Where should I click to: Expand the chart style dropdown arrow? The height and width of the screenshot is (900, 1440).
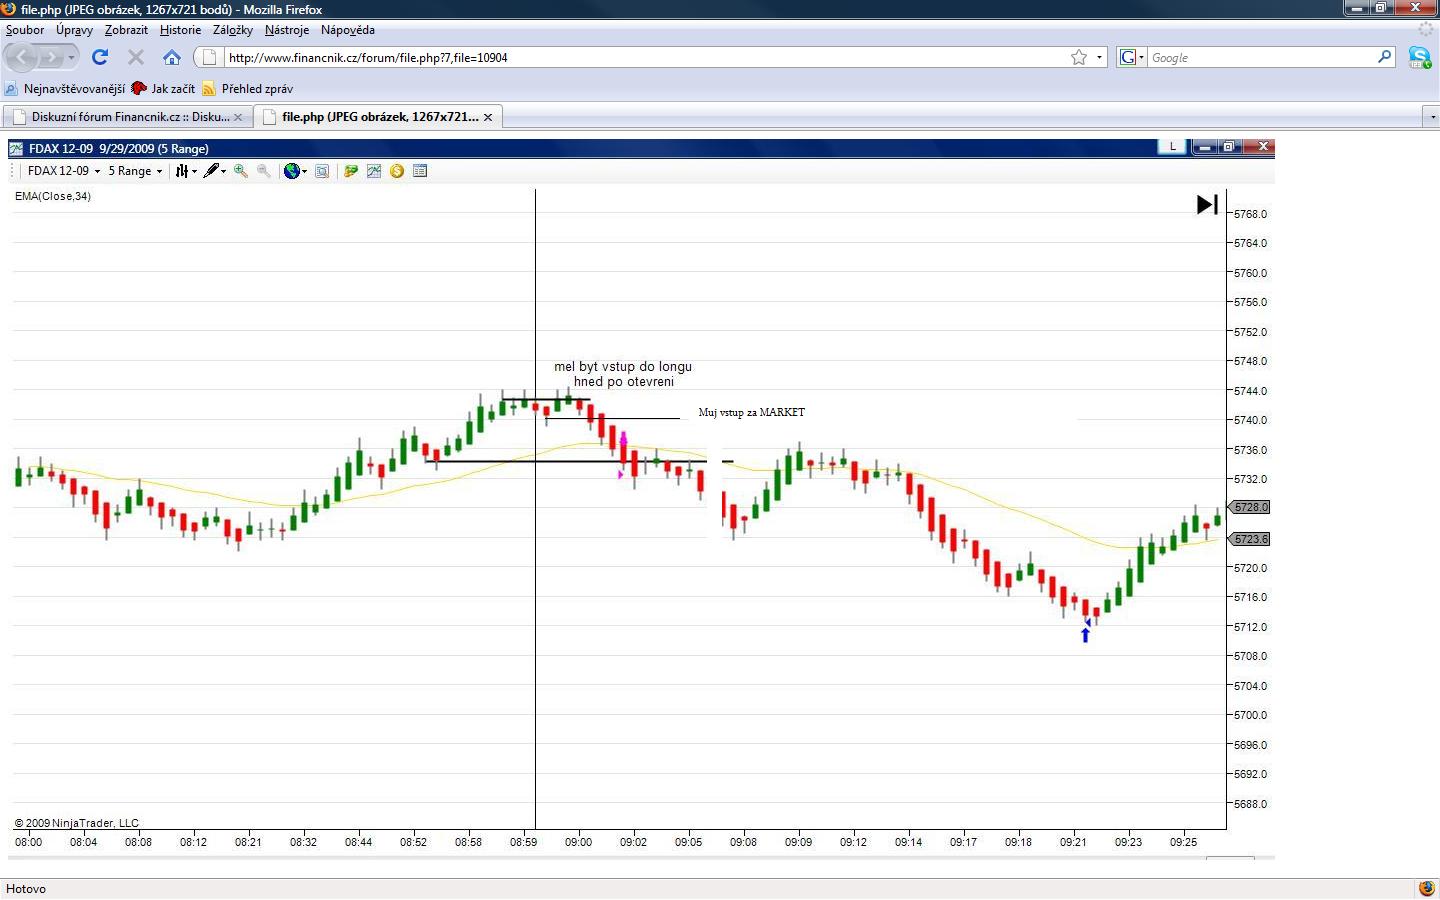[194, 171]
